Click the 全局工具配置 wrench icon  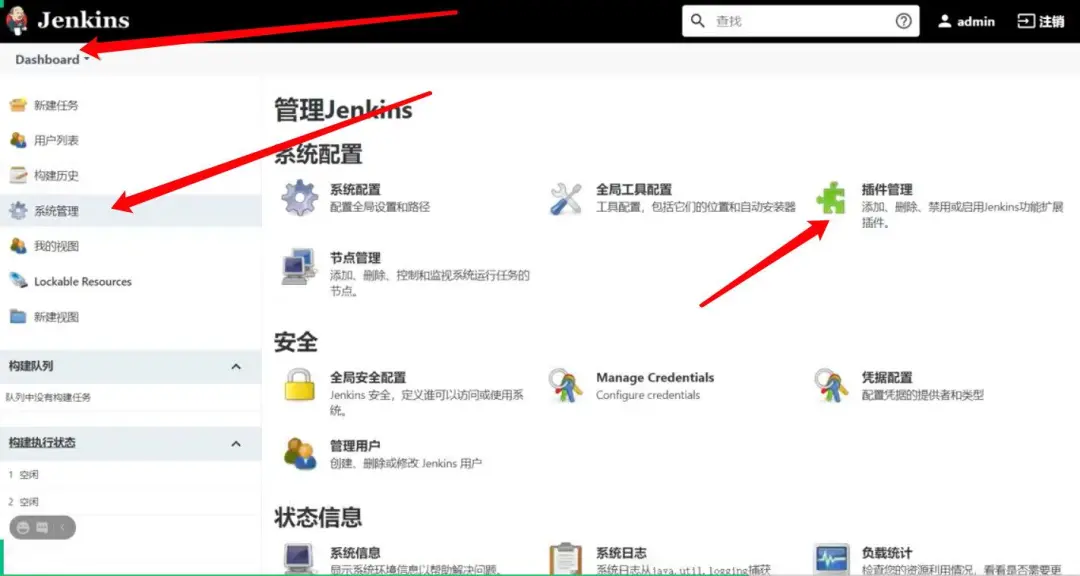click(566, 198)
